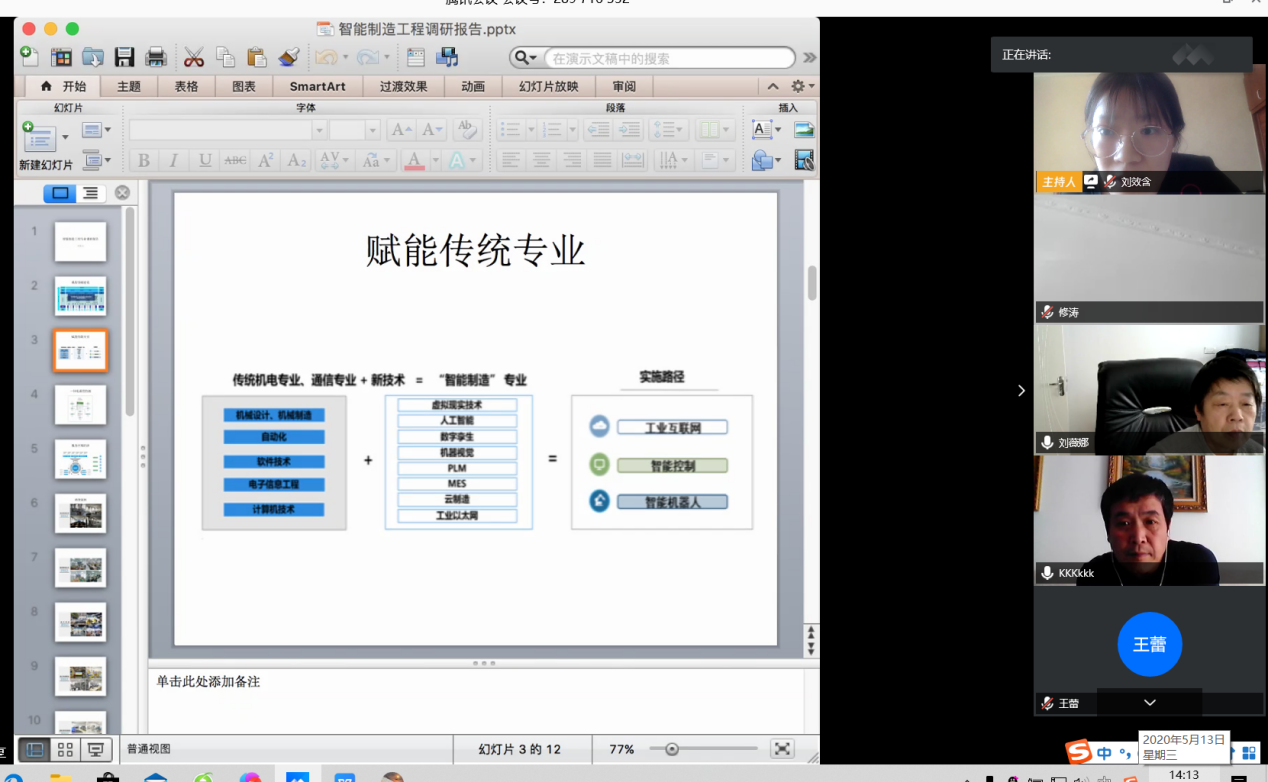Click the 王蕾 avatar circle
1268x782 pixels.
tap(1149, 644)
